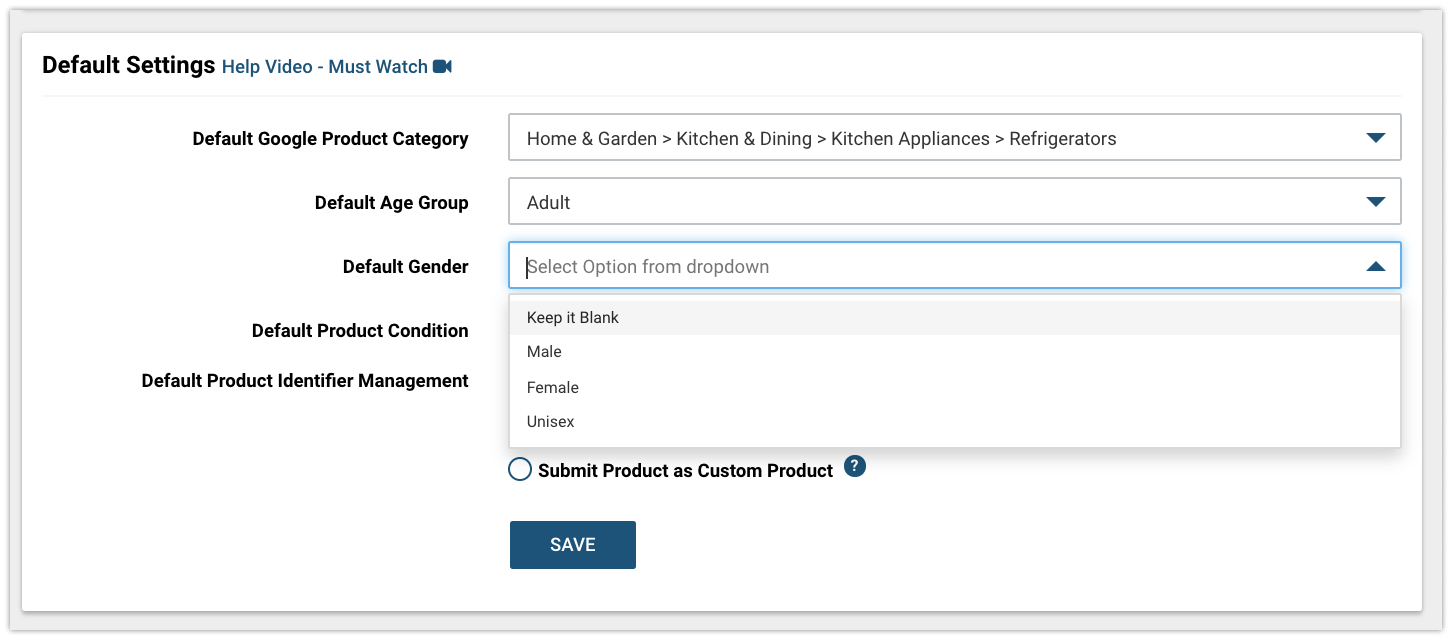Viewport: 1452px width, 640px height.
Task: Expand the Default Age Group dropdown arrow
Action: [x=1375, y=202]
